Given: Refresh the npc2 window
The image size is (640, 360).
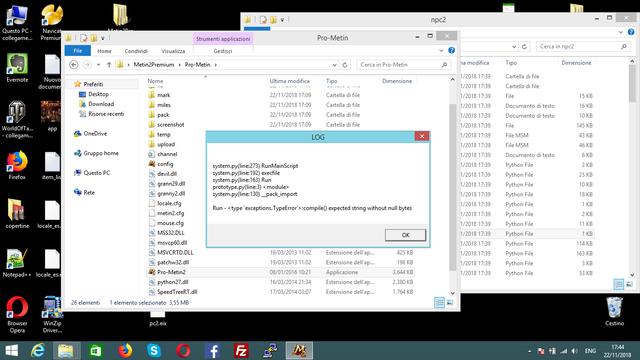Looking at the screenshot, I should click(x=524, y=47).
